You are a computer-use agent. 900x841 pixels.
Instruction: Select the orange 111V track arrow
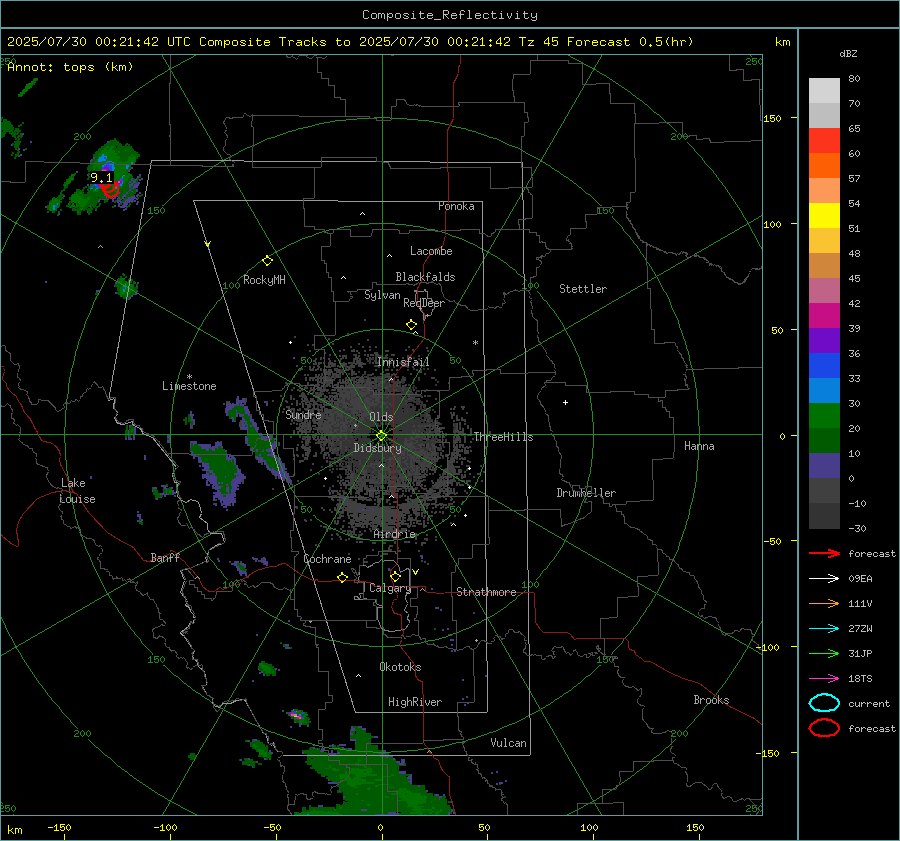coord(824,603)
